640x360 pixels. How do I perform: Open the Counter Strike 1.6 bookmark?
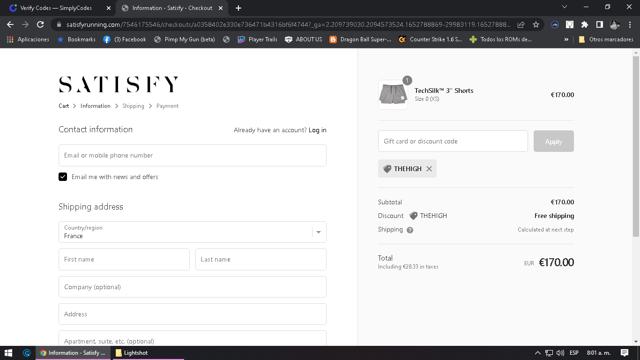point(430,39)
